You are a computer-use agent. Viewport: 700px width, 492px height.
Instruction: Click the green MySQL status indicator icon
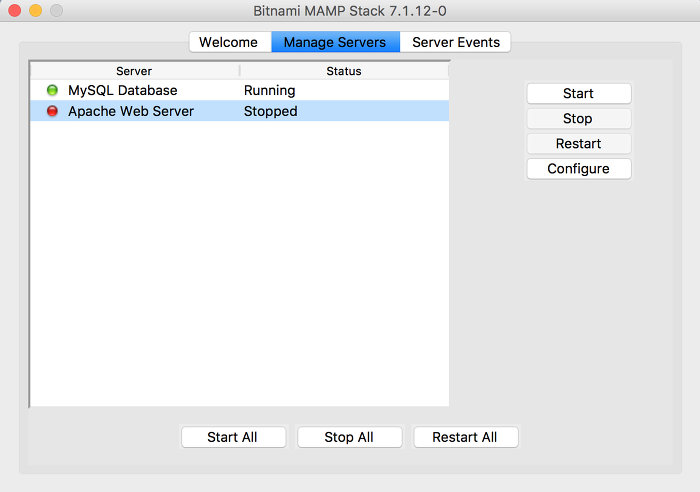click(x=52, y=90)
